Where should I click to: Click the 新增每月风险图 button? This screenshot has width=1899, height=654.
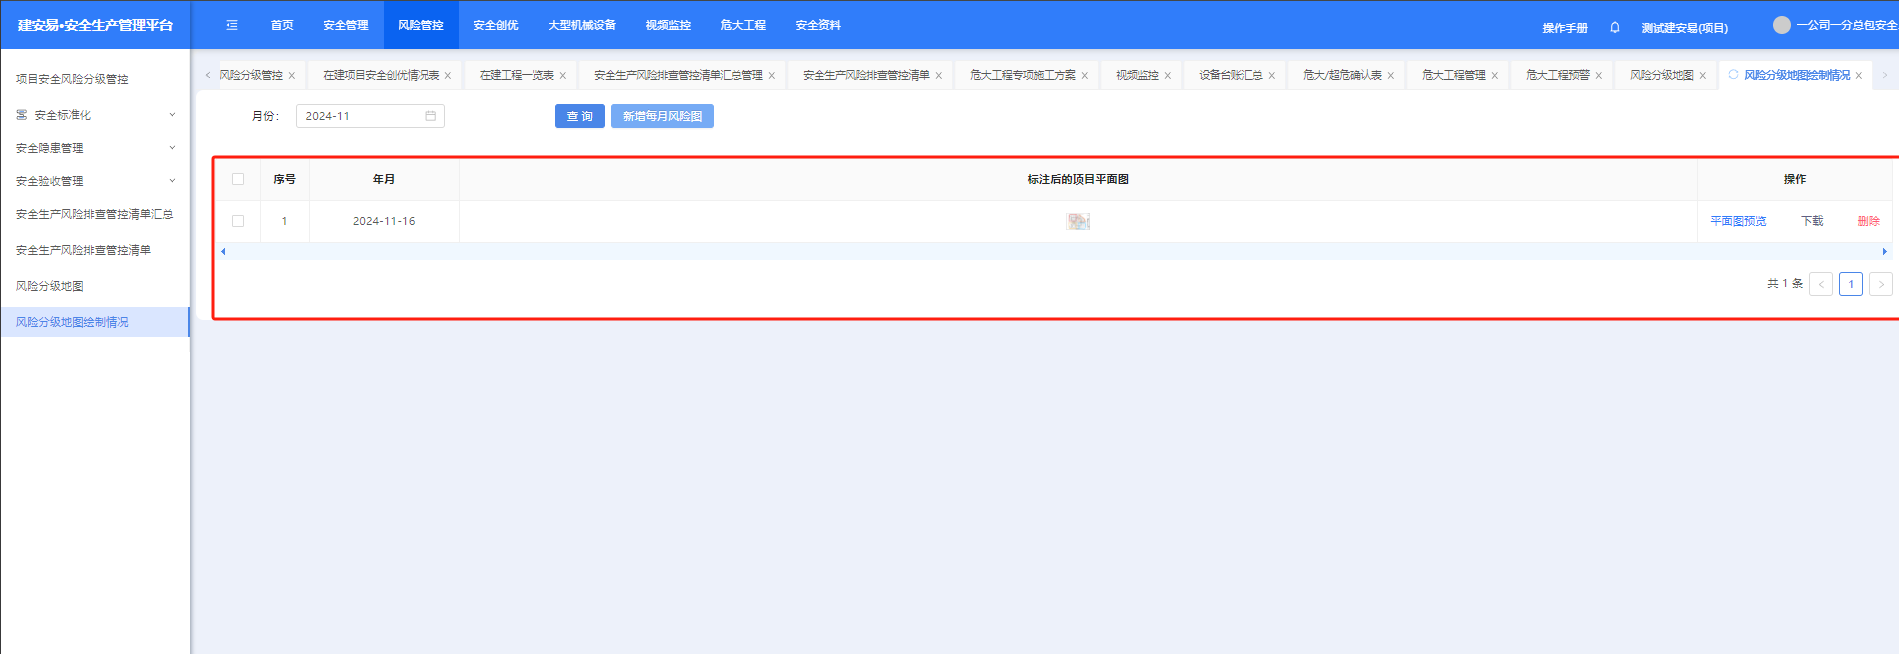(x=662, y=116)
